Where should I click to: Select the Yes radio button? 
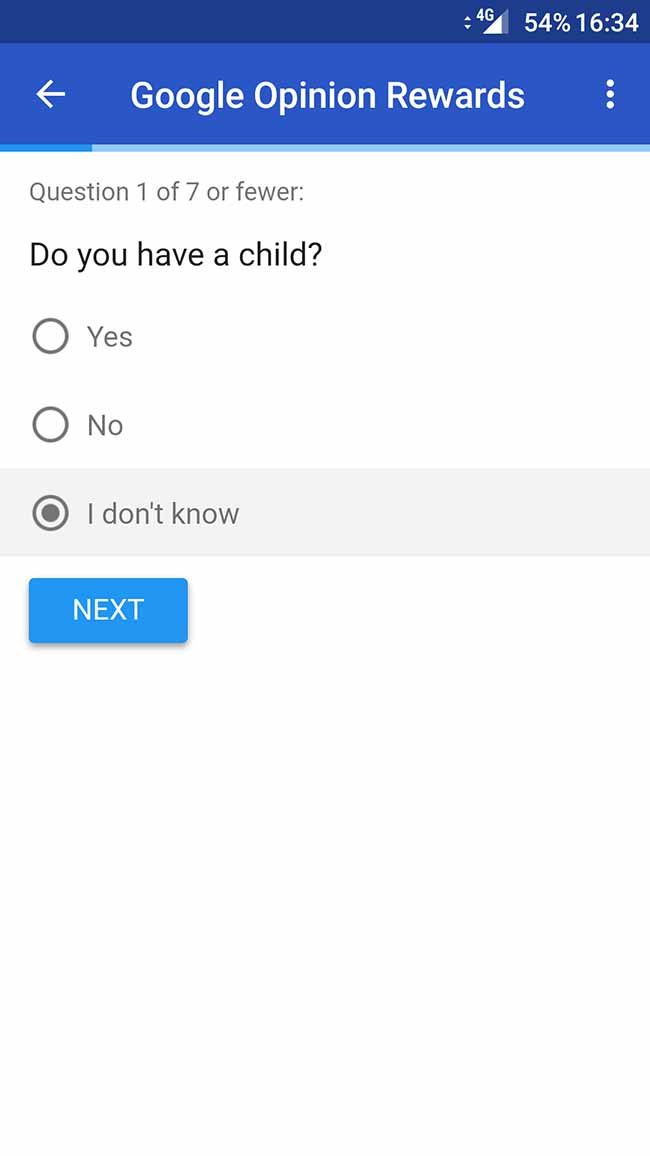pyautogui.click(x=50, y=336)
